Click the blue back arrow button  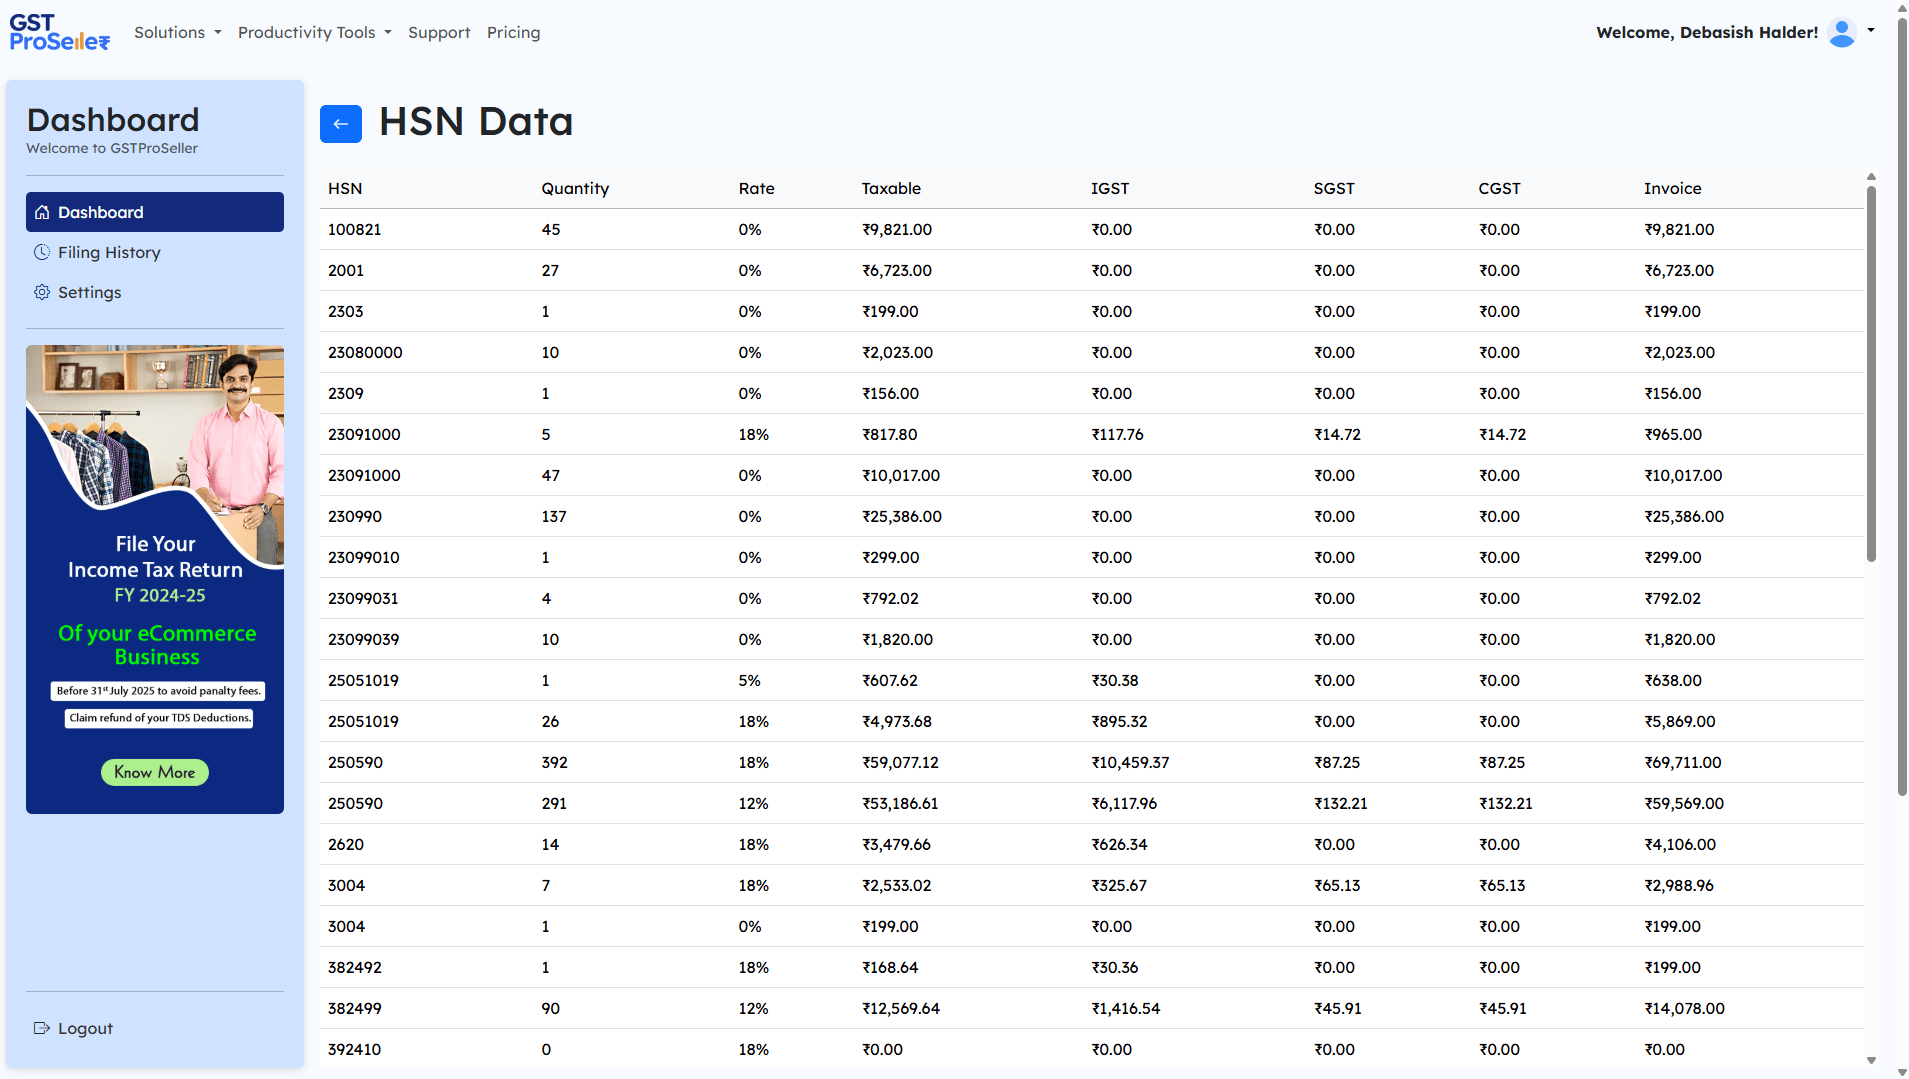(x=340, y=124)
